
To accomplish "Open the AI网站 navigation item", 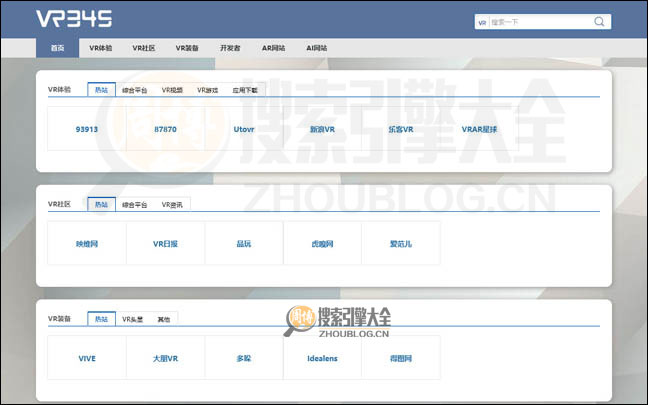I will click(x=317, y=48).
